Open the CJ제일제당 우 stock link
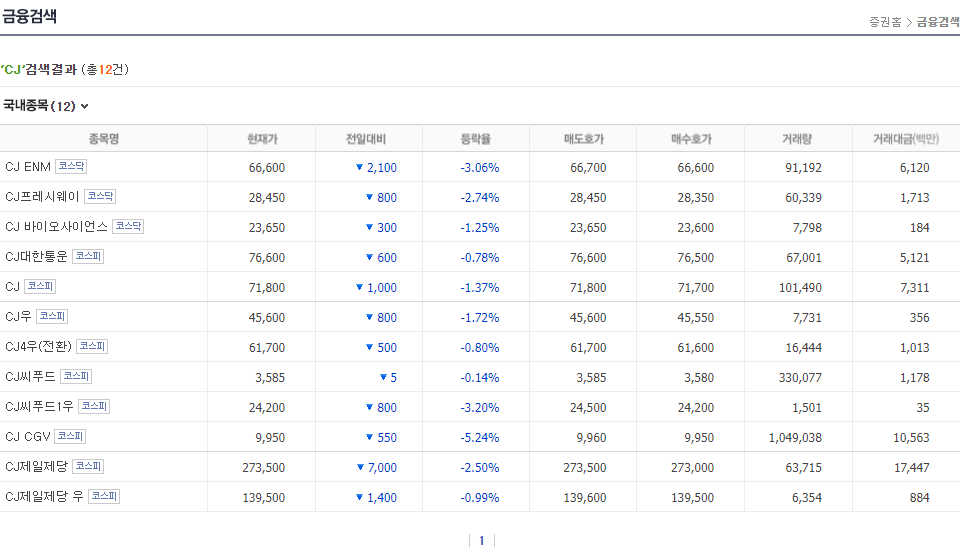The image size is (972, 554). pos(44,496)
